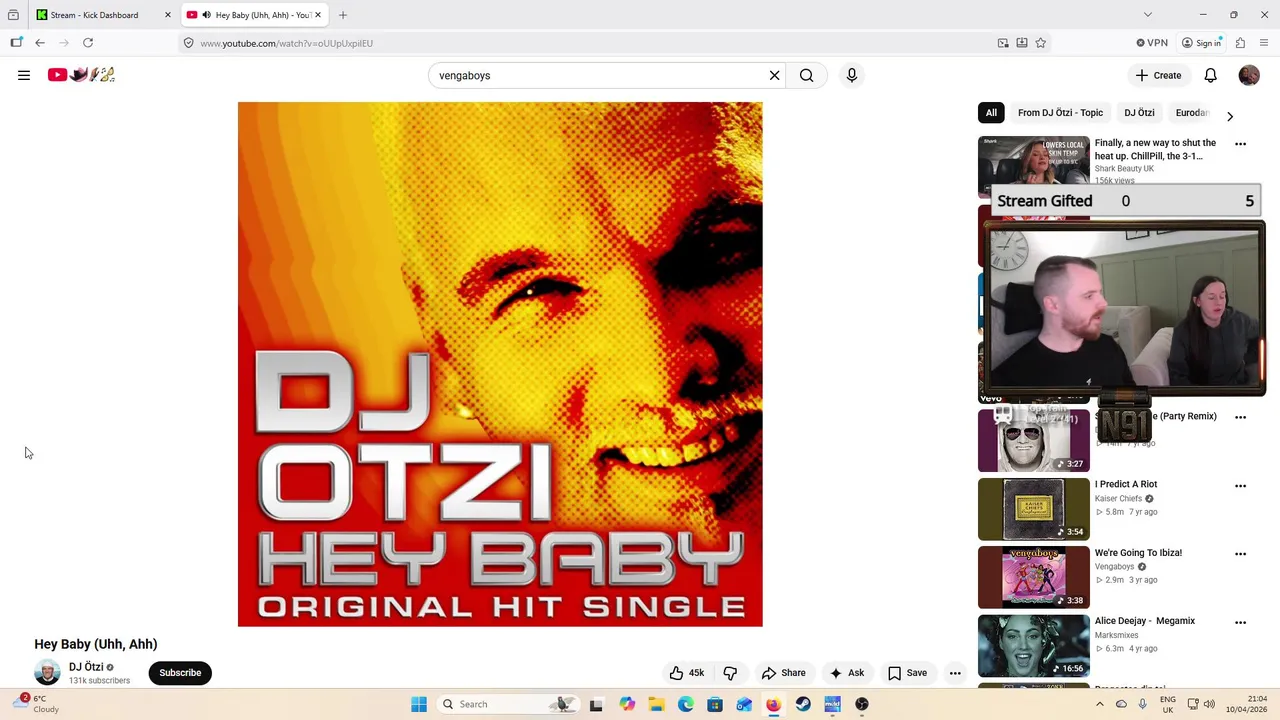Click the Hey Baby album art video player
Viewport: 1280px width, 720px height.
[500, 364]
